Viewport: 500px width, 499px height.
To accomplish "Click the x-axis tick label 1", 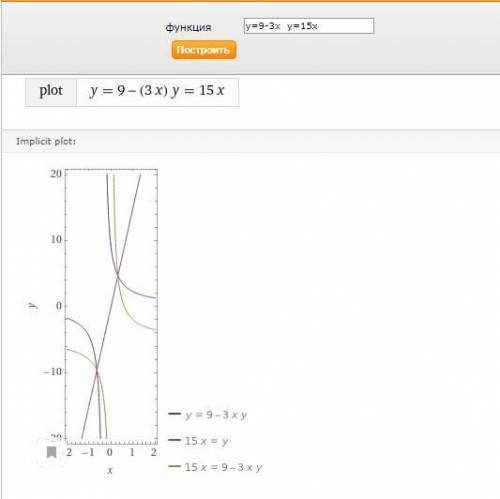I will pos(132,452).
